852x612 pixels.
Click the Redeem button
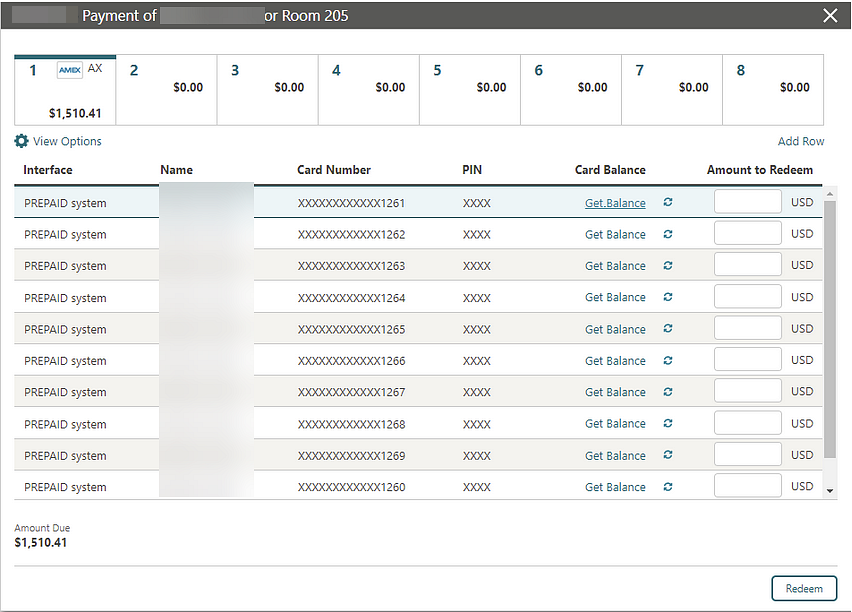[804, 589]
